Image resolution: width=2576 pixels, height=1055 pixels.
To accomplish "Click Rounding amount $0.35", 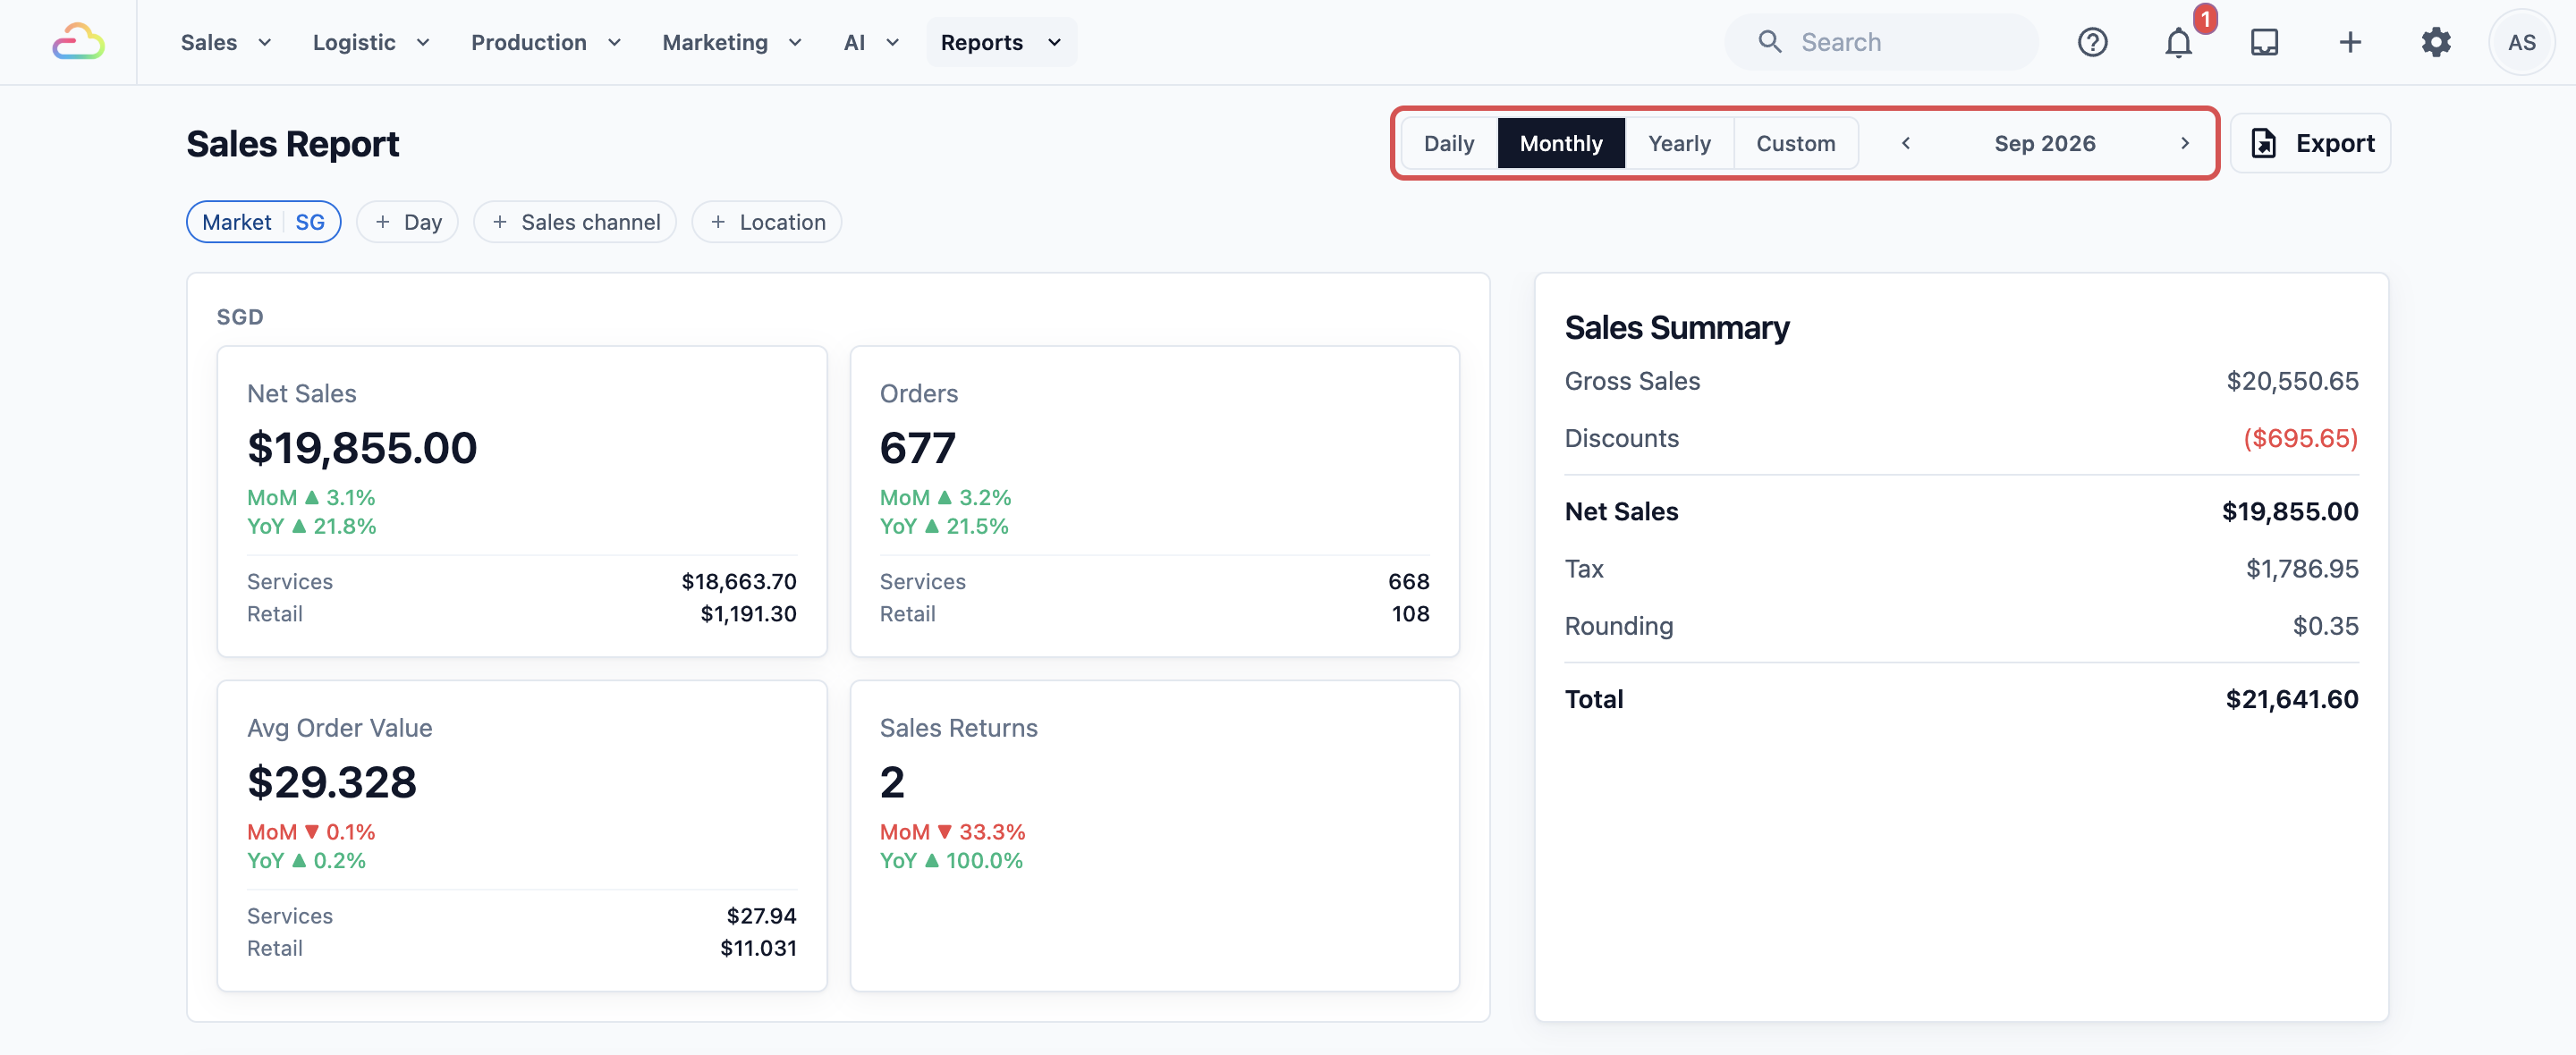I will tap(2325, 626).
